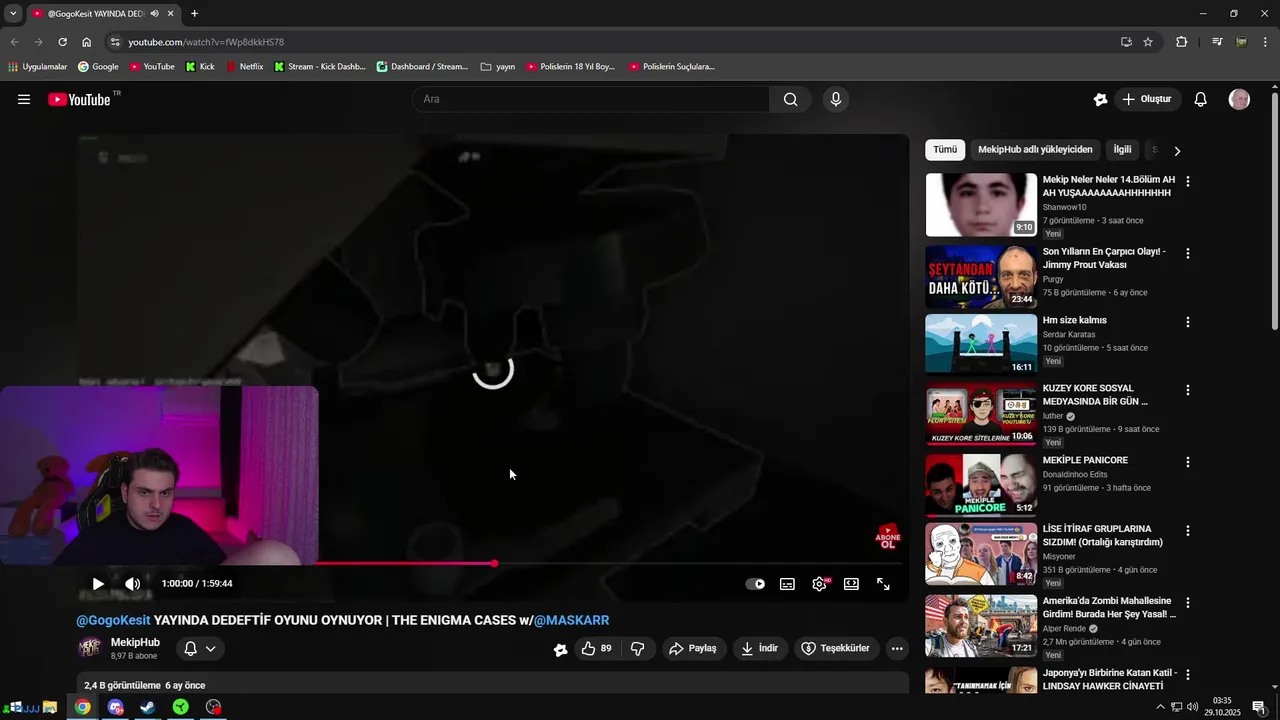This screenshot has width=1280, height=720.
Task: Open options for the KUZEY KORE SOSYAL MEDYASINDA video
Action: (1188, 390)
